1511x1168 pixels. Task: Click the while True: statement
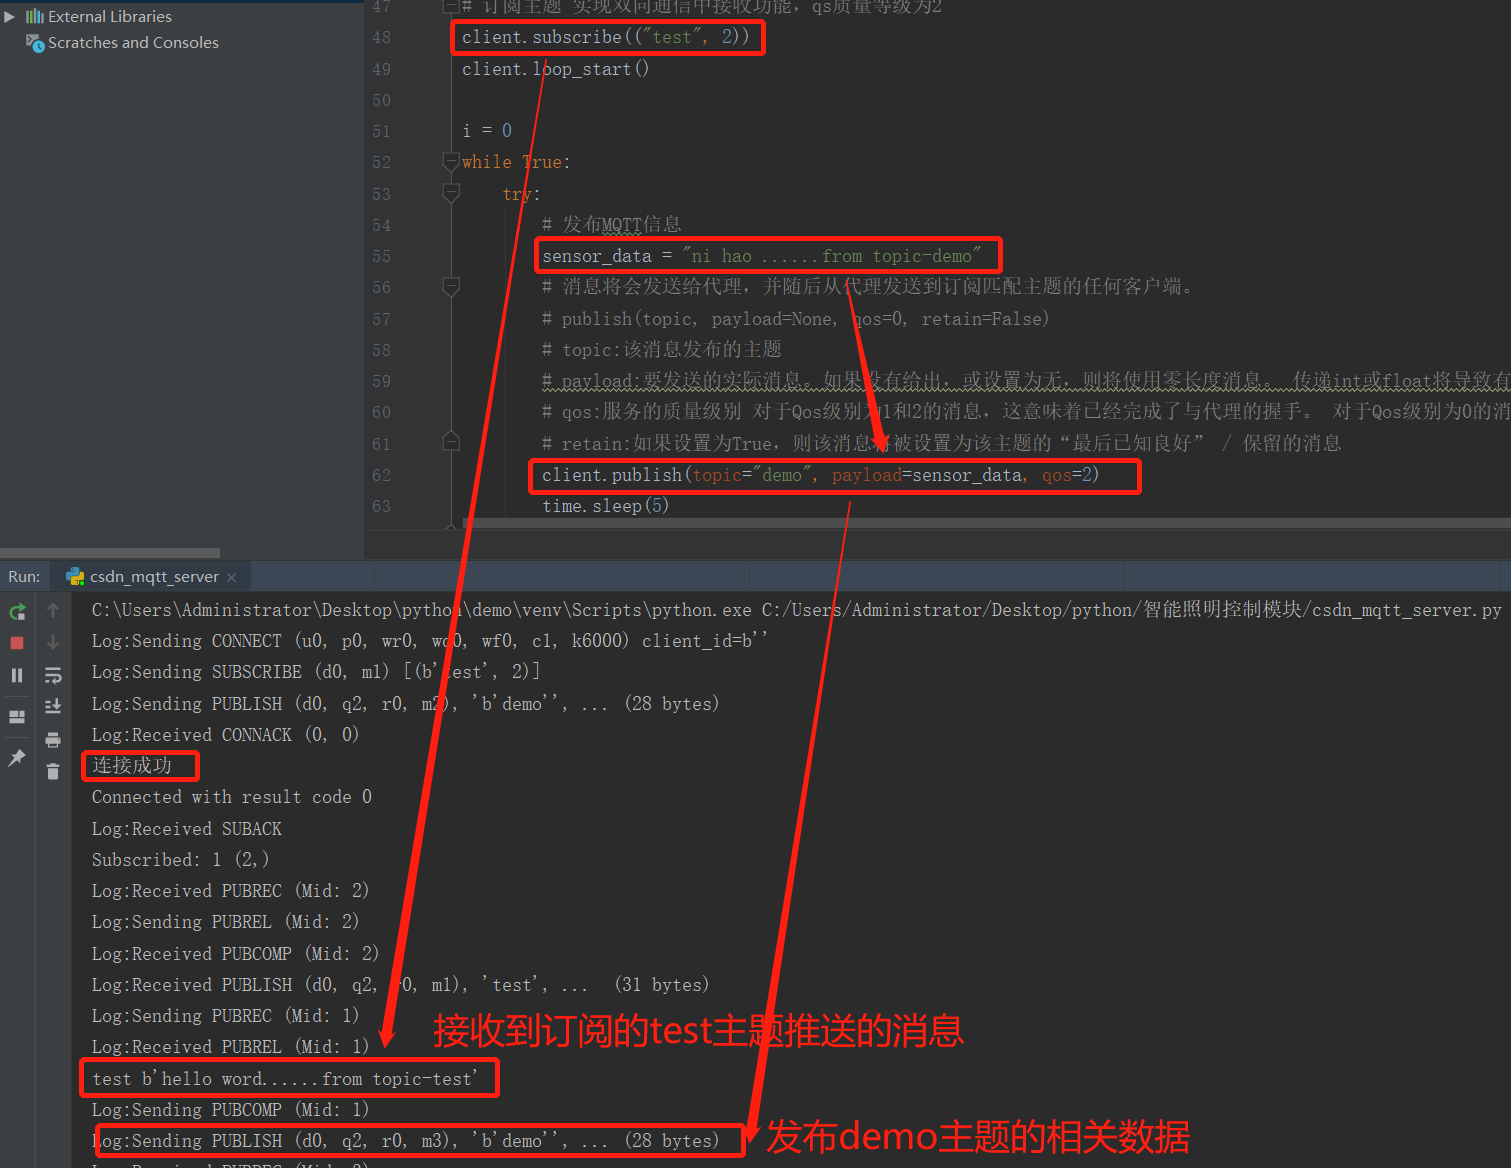pyautogui.click(x=516, y=162)
